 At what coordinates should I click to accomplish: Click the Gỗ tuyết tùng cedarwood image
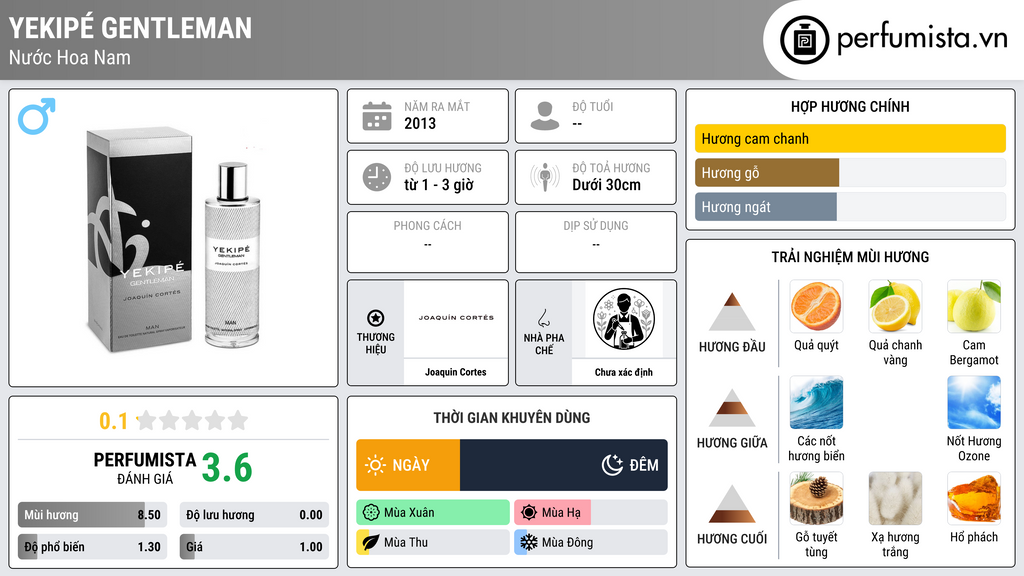tap(816, 498)
